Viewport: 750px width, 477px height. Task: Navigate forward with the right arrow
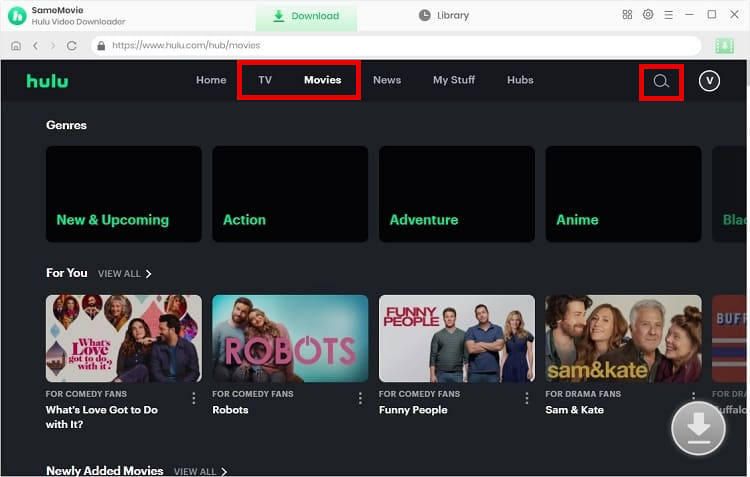[53, 45]
